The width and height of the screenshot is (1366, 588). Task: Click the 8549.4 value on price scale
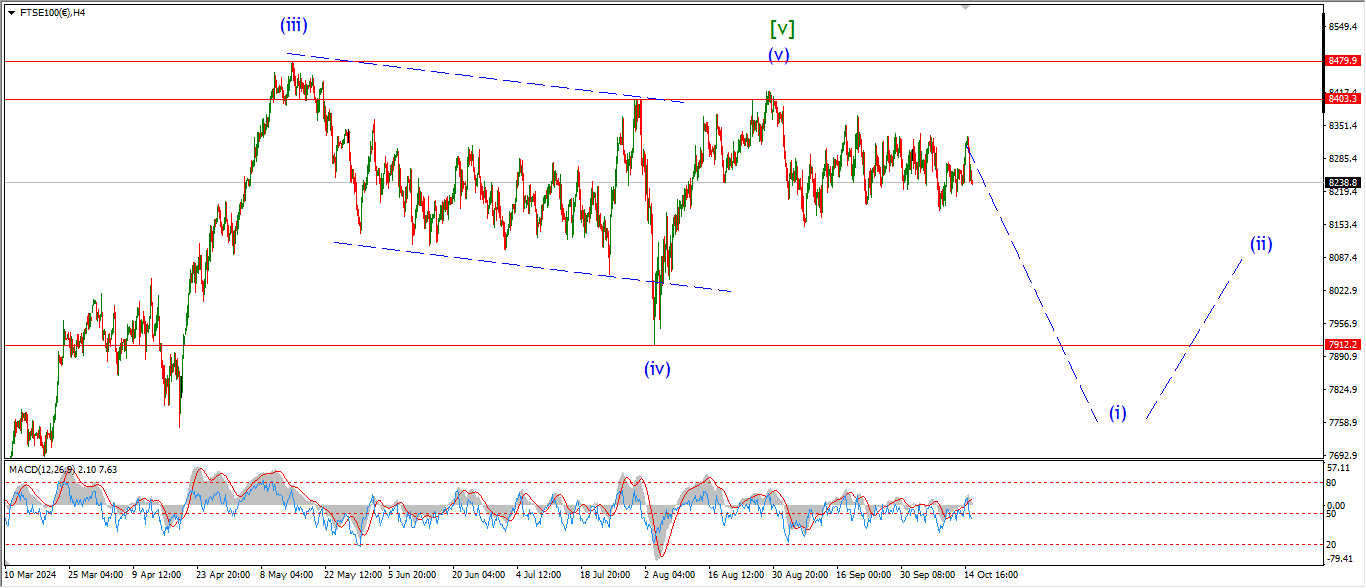pos(1342,27)
